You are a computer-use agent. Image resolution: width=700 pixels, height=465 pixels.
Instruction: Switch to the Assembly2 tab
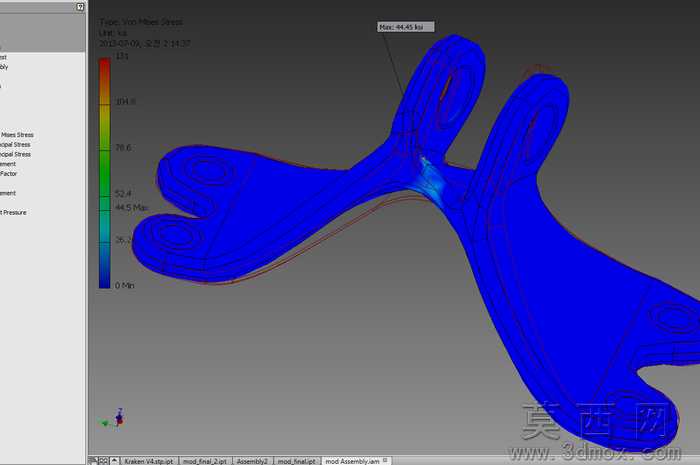(x=252, y=461)
